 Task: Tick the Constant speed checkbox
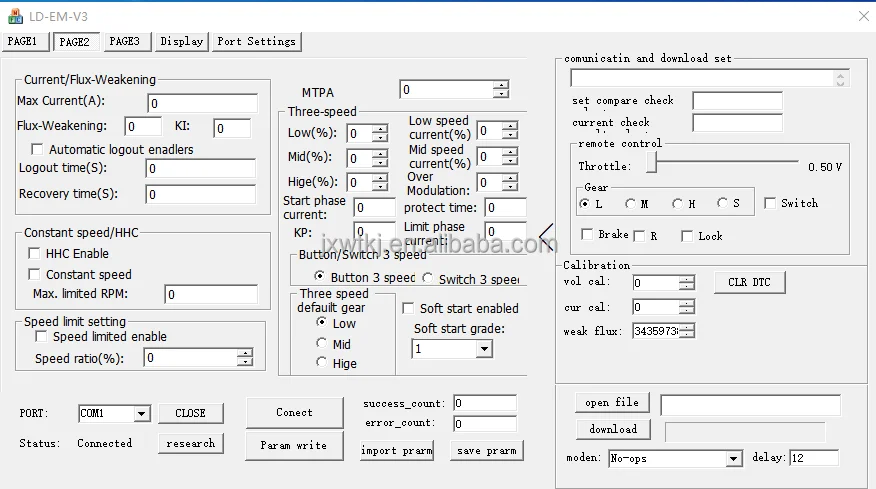(34, 274)
